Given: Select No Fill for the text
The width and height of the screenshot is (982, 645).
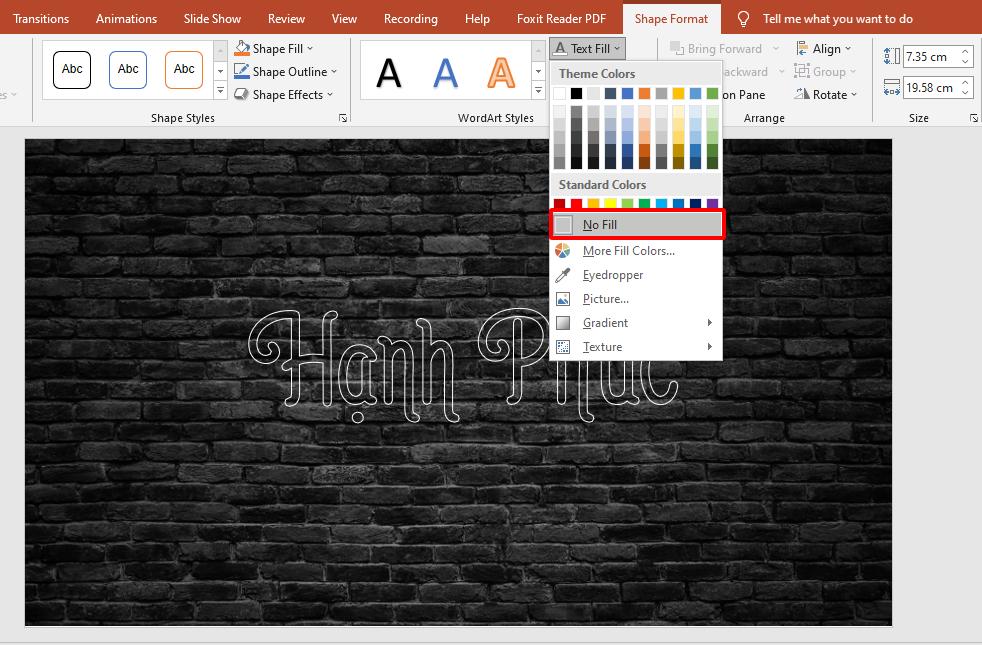Looking at the screenshot, I should [598, 223].
